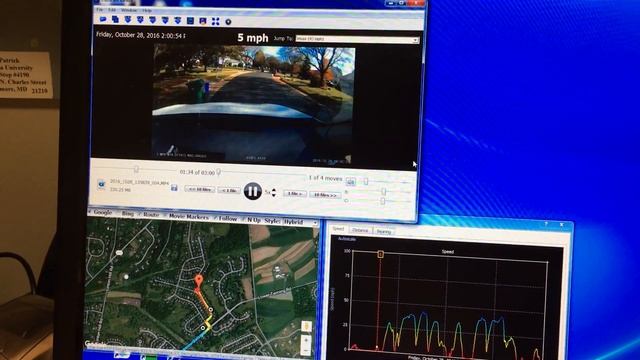Screen dimensions: 640x360
Task: Pause the video playback
Action: (x=253, y=191)
